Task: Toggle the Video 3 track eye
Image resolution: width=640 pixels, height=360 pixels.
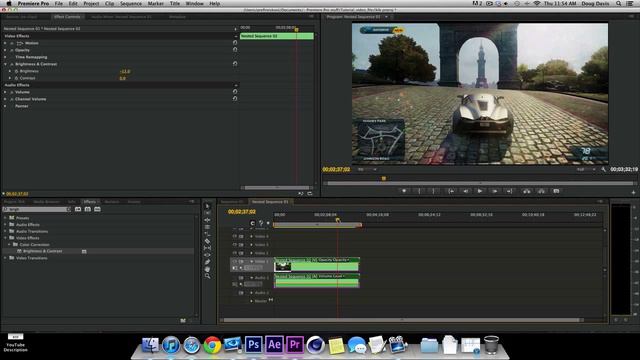Action: (235, 244)
